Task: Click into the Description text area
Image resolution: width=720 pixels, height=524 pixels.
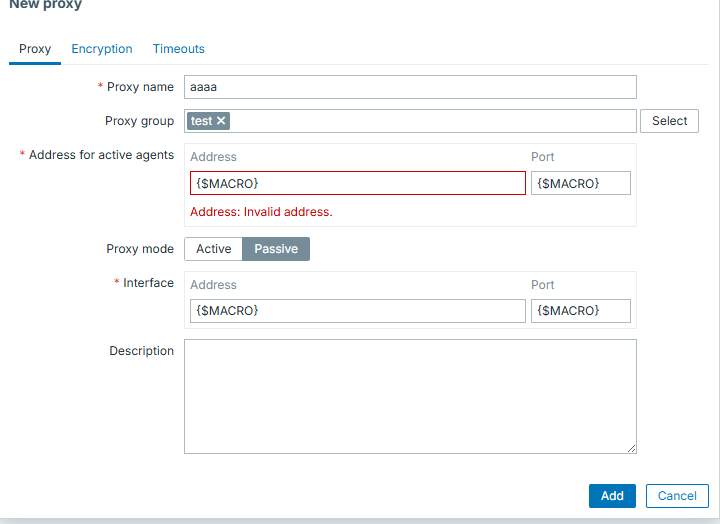Action: (410, 396)
